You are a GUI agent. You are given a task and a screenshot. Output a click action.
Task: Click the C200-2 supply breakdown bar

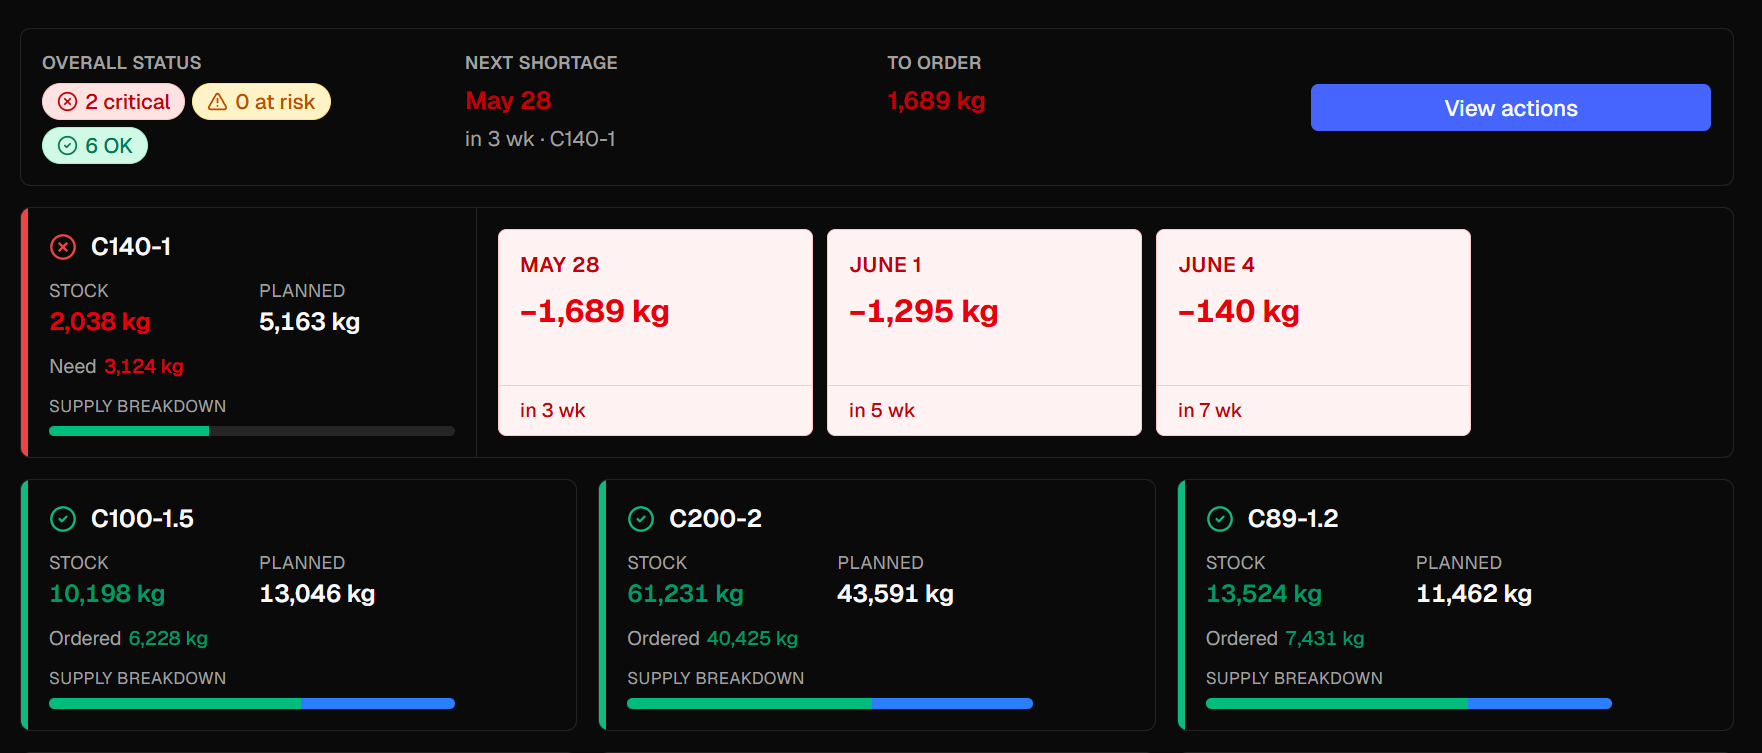click(830, 703)
